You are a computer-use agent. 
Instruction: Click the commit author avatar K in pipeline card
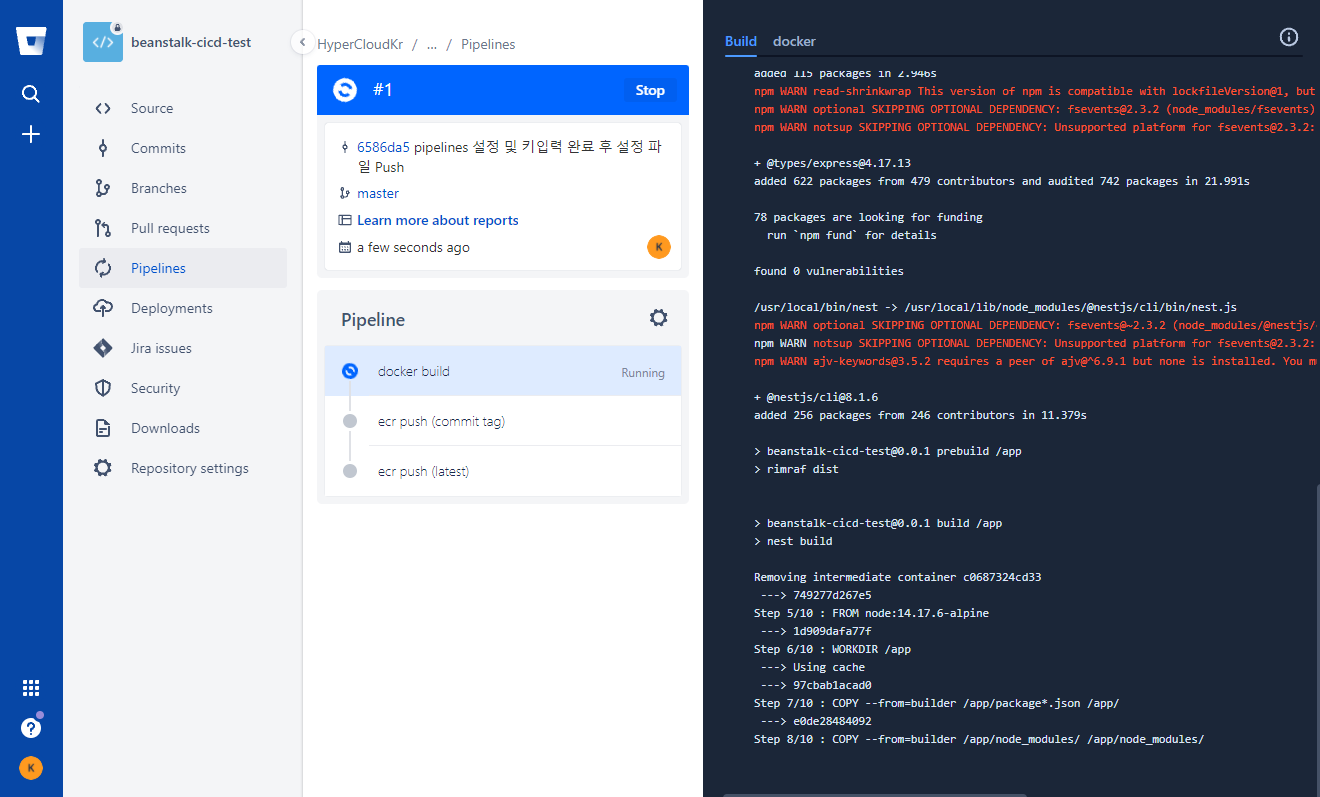pos(659,247)
